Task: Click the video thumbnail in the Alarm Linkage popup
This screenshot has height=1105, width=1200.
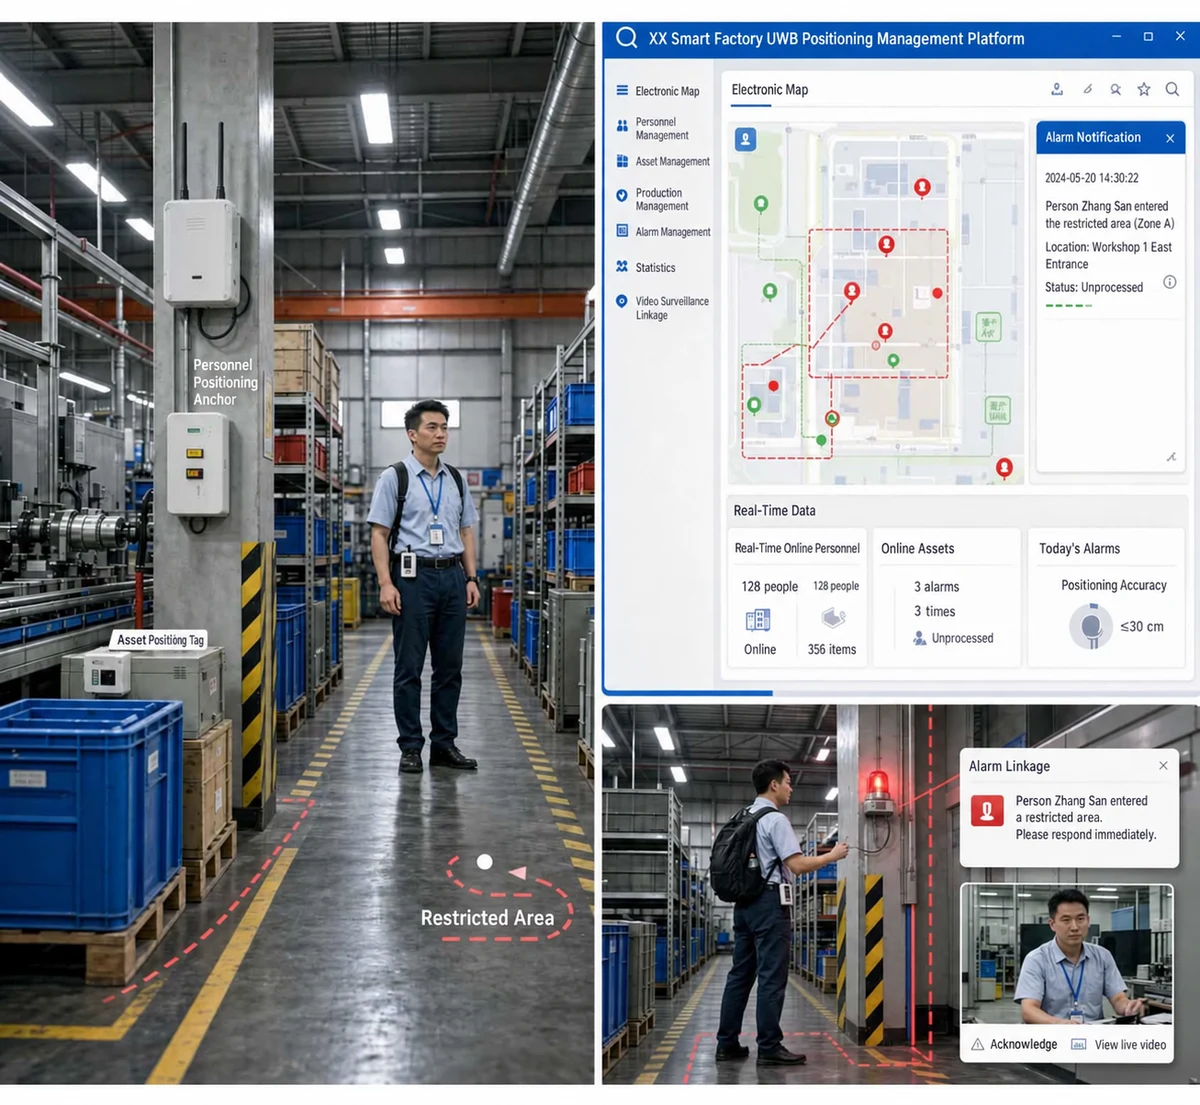Action: click(1067, 955)
